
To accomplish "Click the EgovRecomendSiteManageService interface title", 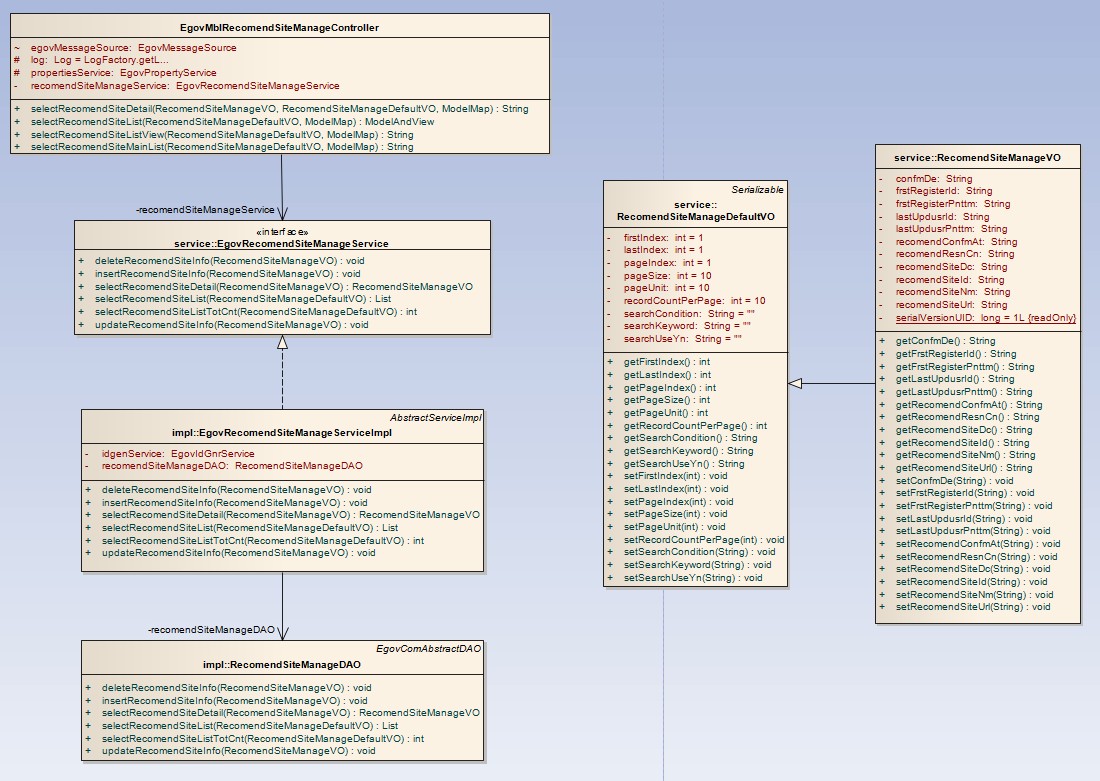I will (x=281, y=243).
